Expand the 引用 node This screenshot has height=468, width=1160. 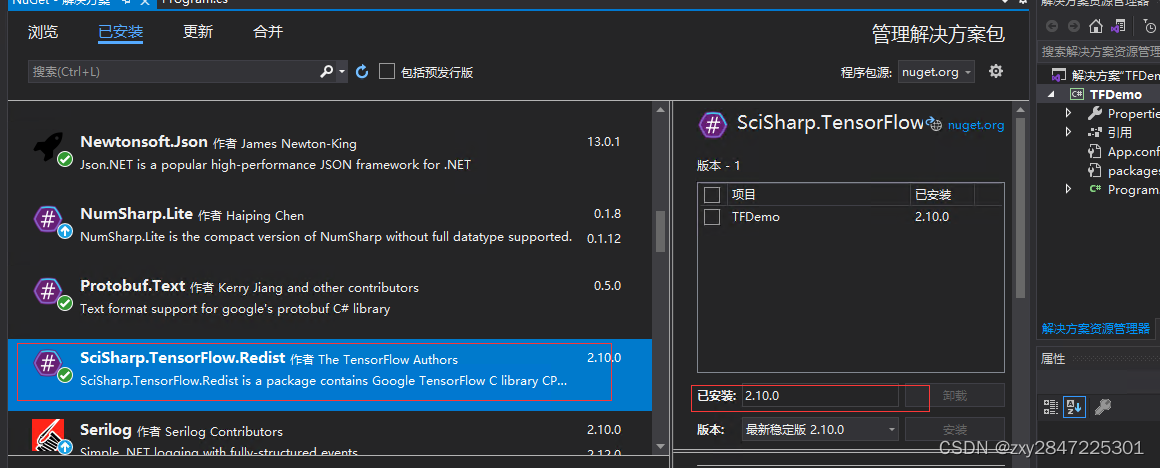coord(1068,132)
